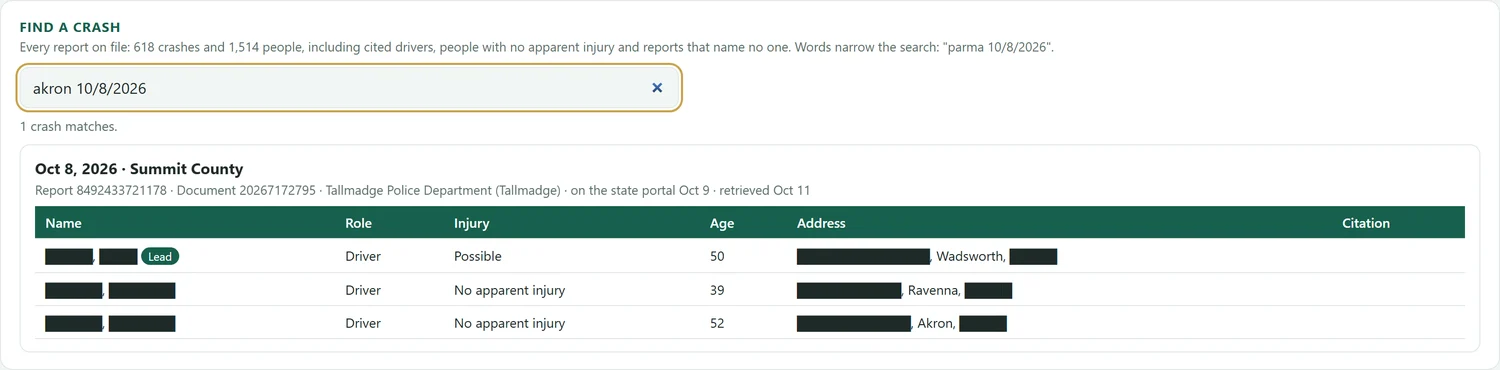This screenshot has height=370, width=1500.
Task: Sort by the Age column header
Action: (722, 223)
